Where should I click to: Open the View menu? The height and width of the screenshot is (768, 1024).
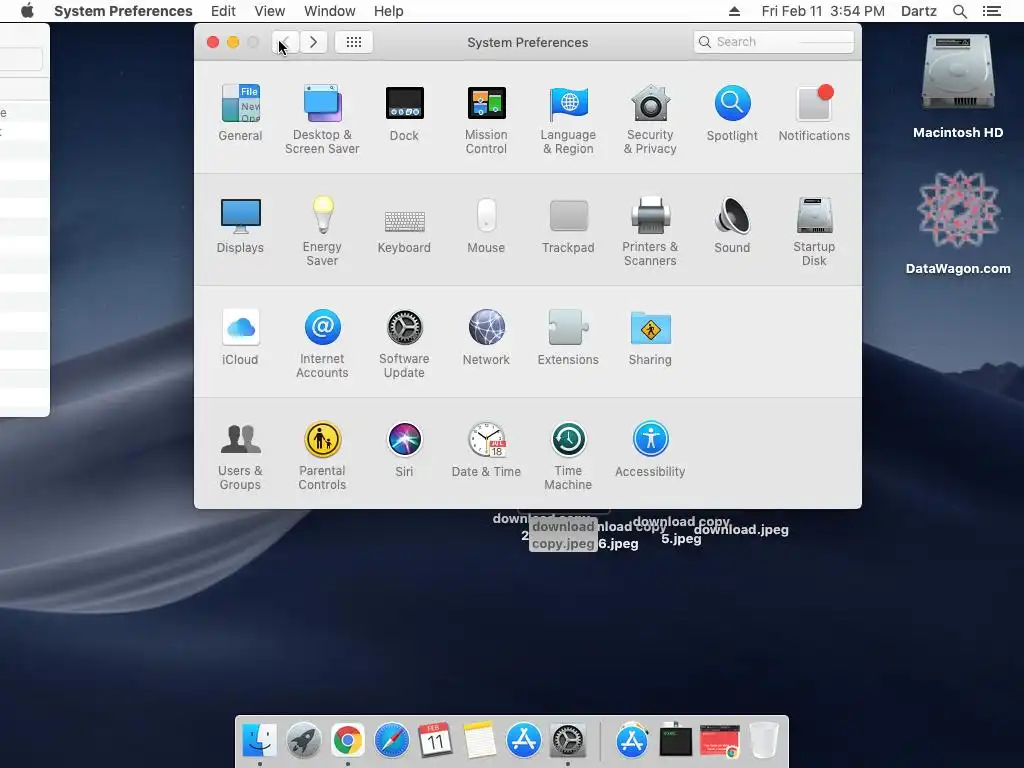point(270,11)
